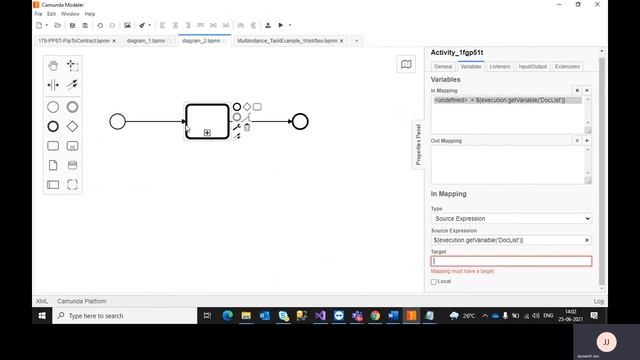The image size is (640, 360).
Task: Click the Target input field
Action: 511,261
